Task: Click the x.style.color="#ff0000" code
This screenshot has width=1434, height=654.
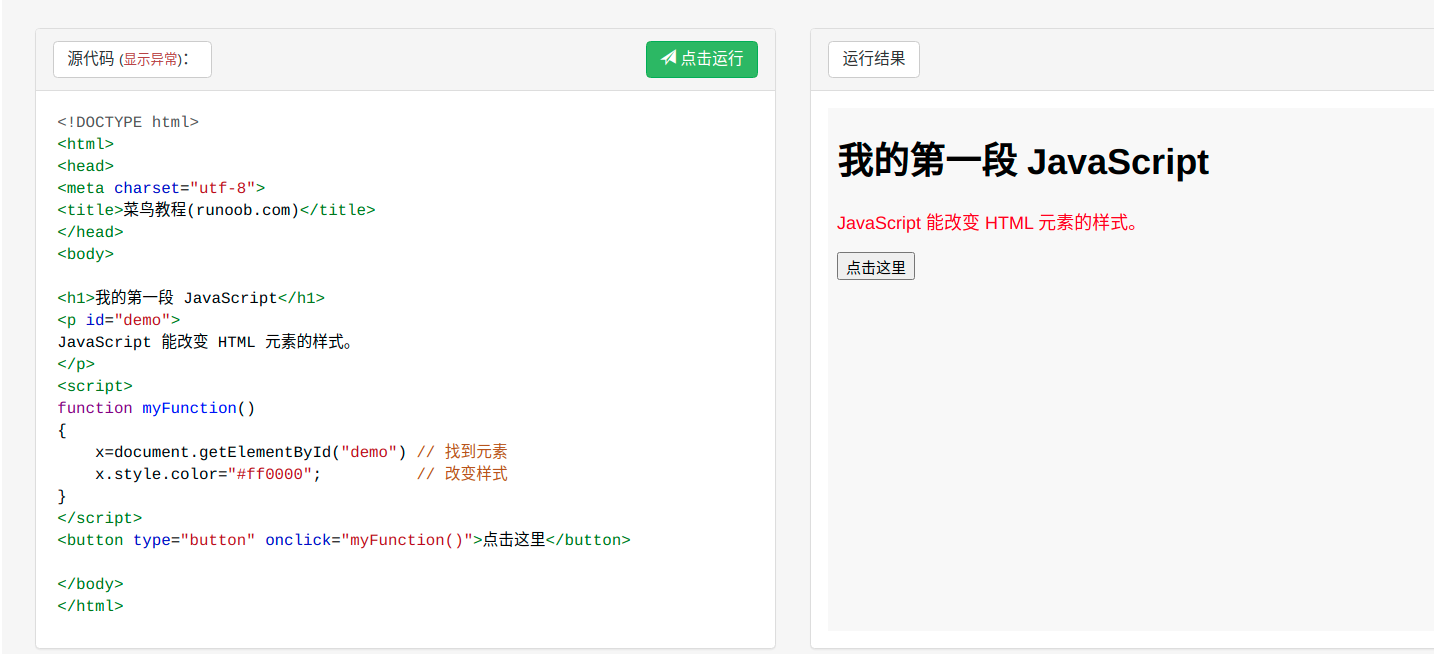Action: tap(208, 474)
